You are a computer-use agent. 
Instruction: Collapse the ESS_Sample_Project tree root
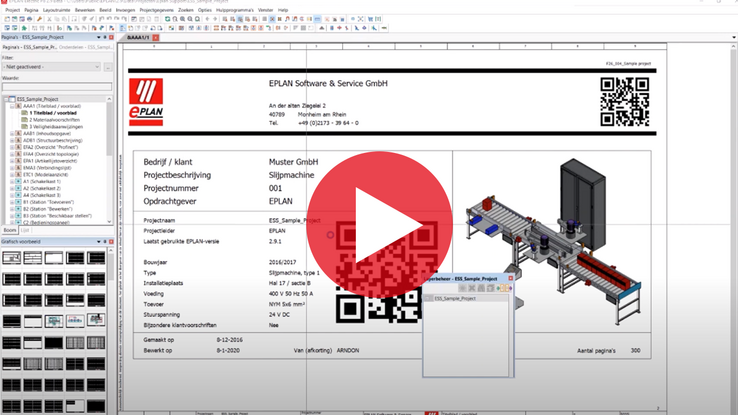coord(6,99)
